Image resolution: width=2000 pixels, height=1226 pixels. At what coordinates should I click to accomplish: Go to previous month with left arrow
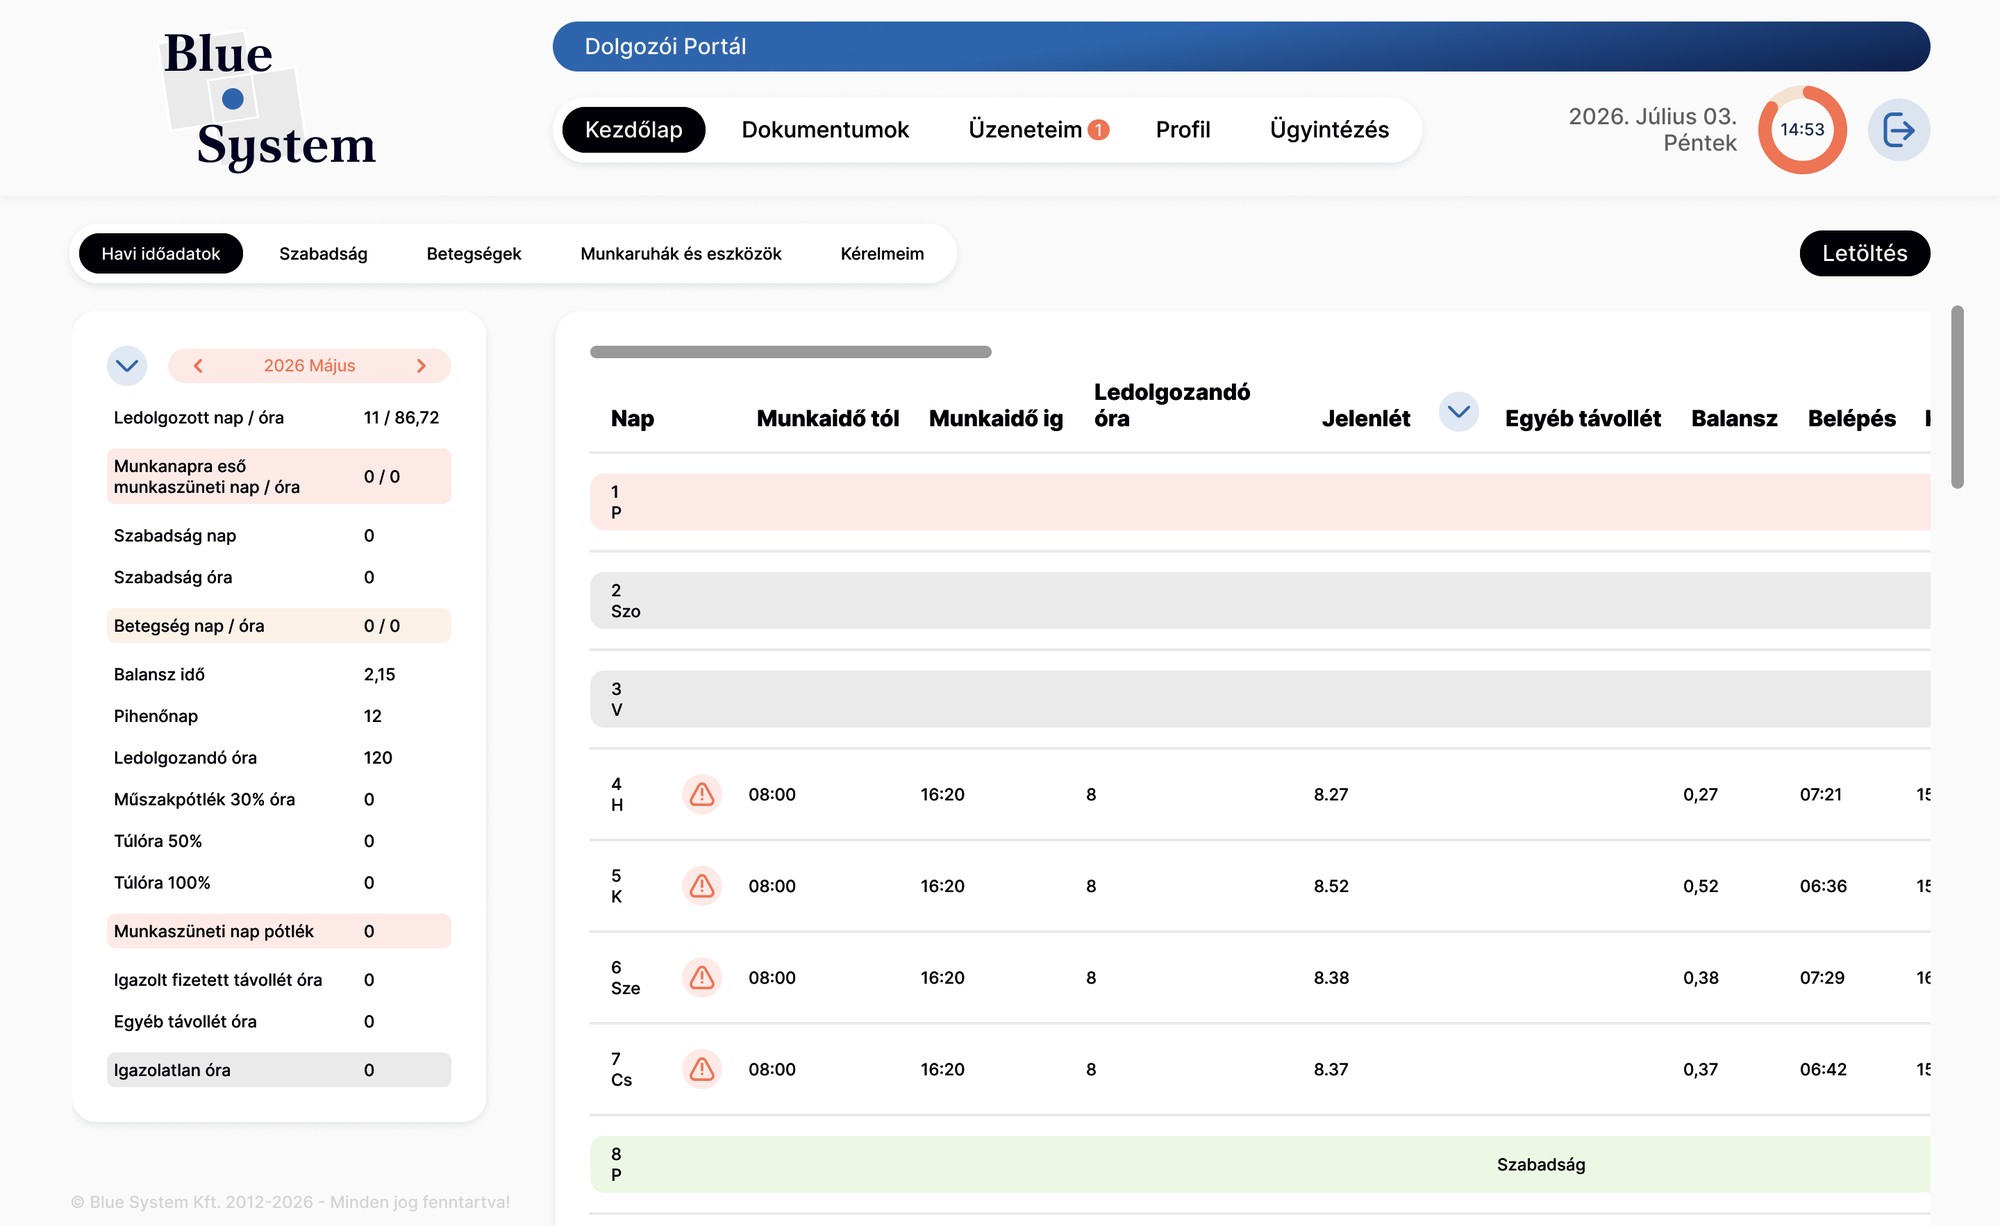tap(198, 366)
